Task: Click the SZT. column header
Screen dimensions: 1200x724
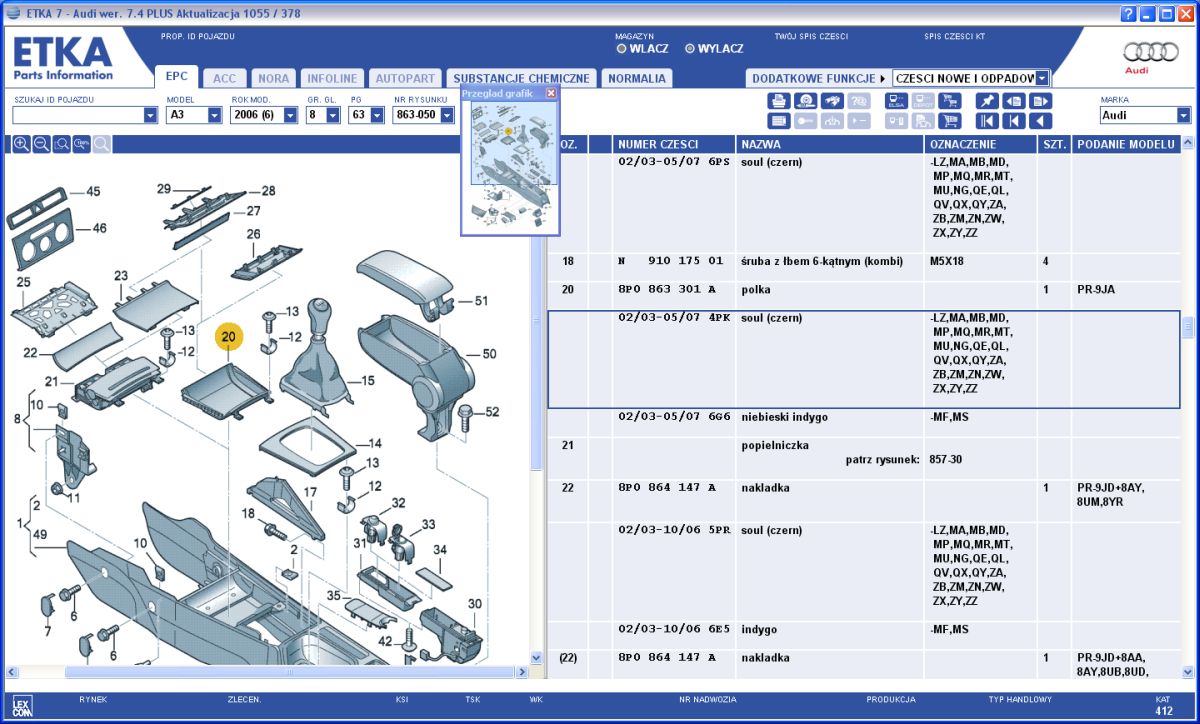Action: pos(1054,144)
